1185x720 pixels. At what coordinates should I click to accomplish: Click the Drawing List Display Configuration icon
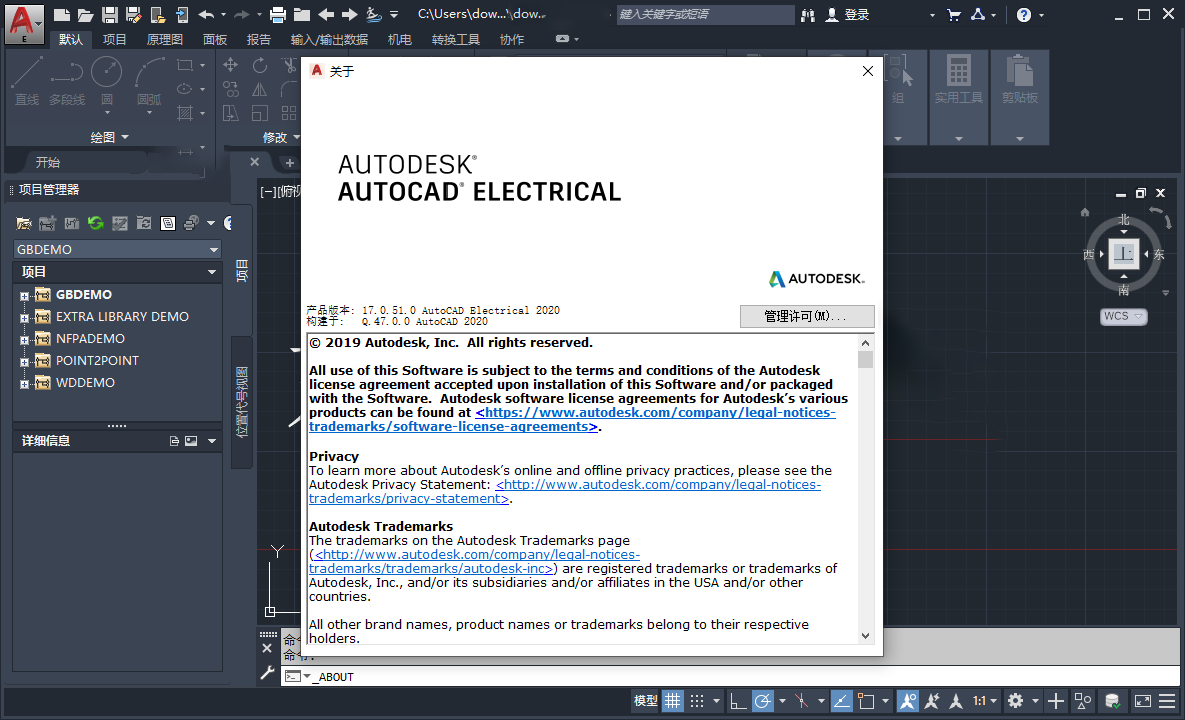pos(168,223)
